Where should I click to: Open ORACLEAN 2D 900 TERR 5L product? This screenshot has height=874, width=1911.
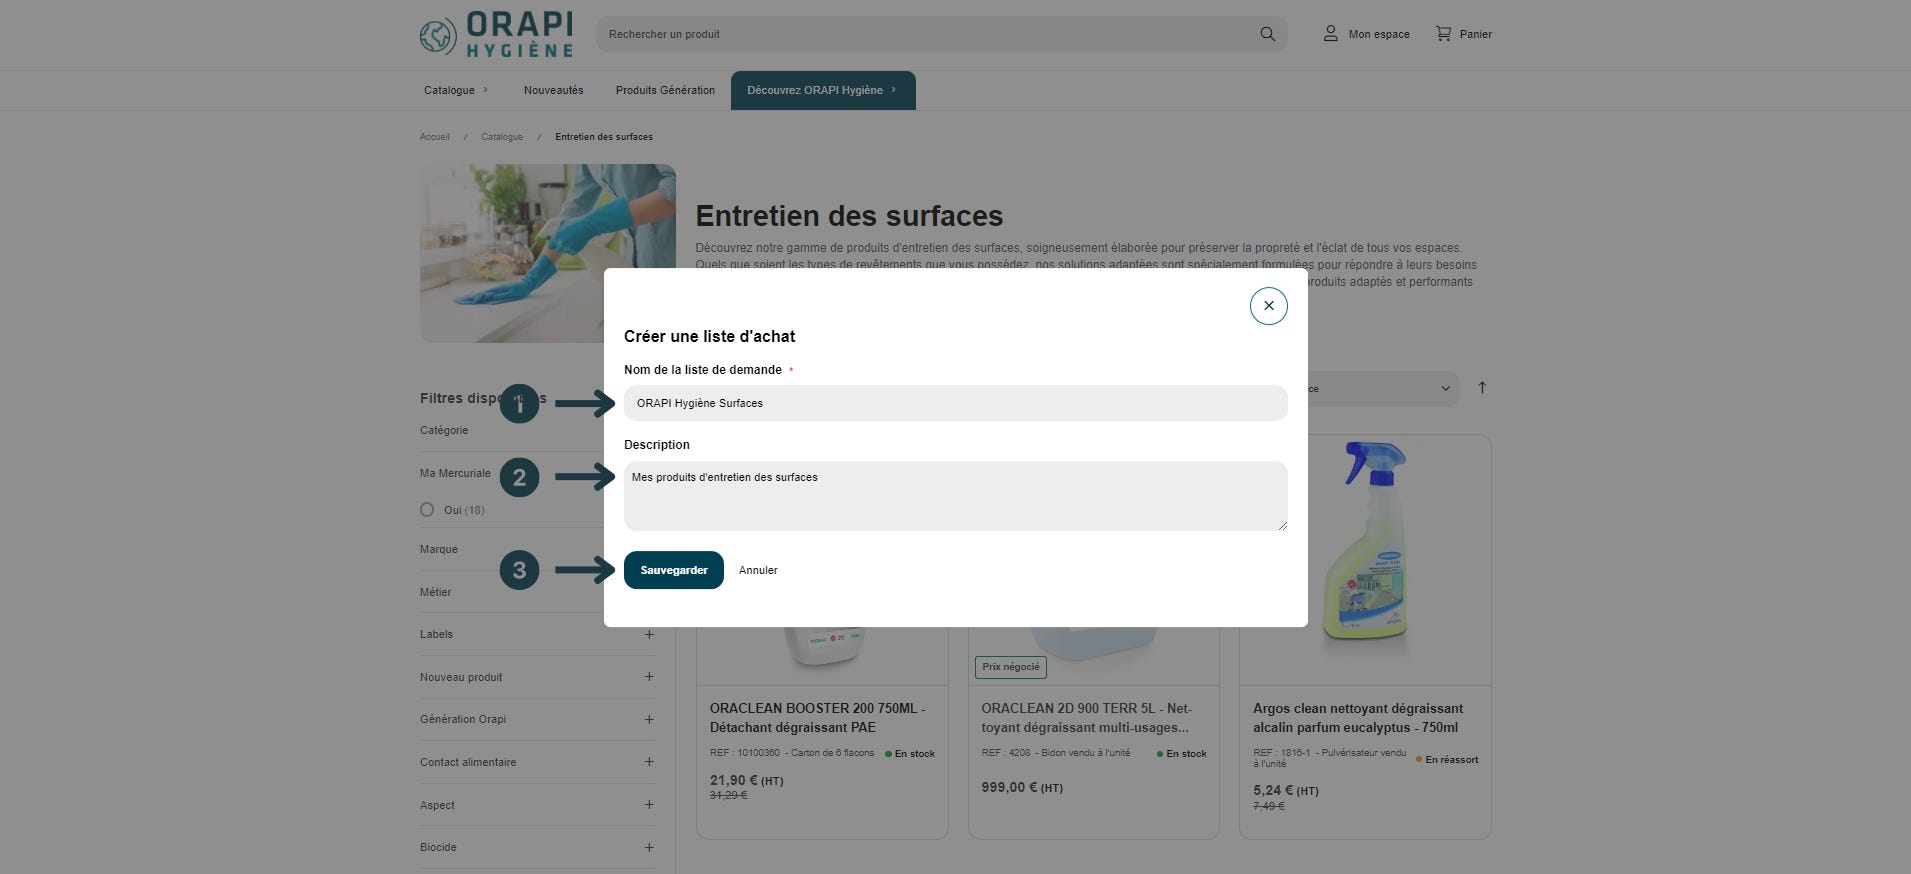pyautogui.click(x=1087, y=718)
